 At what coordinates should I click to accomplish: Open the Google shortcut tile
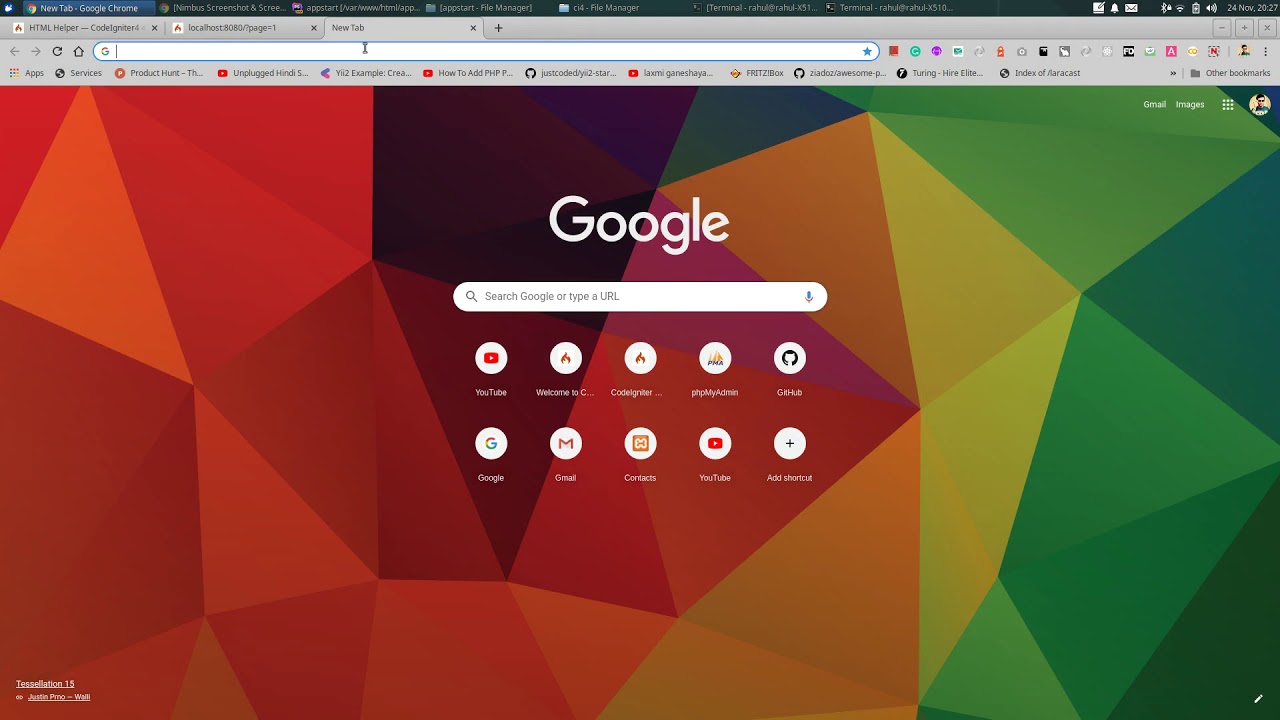click(491, 454)
